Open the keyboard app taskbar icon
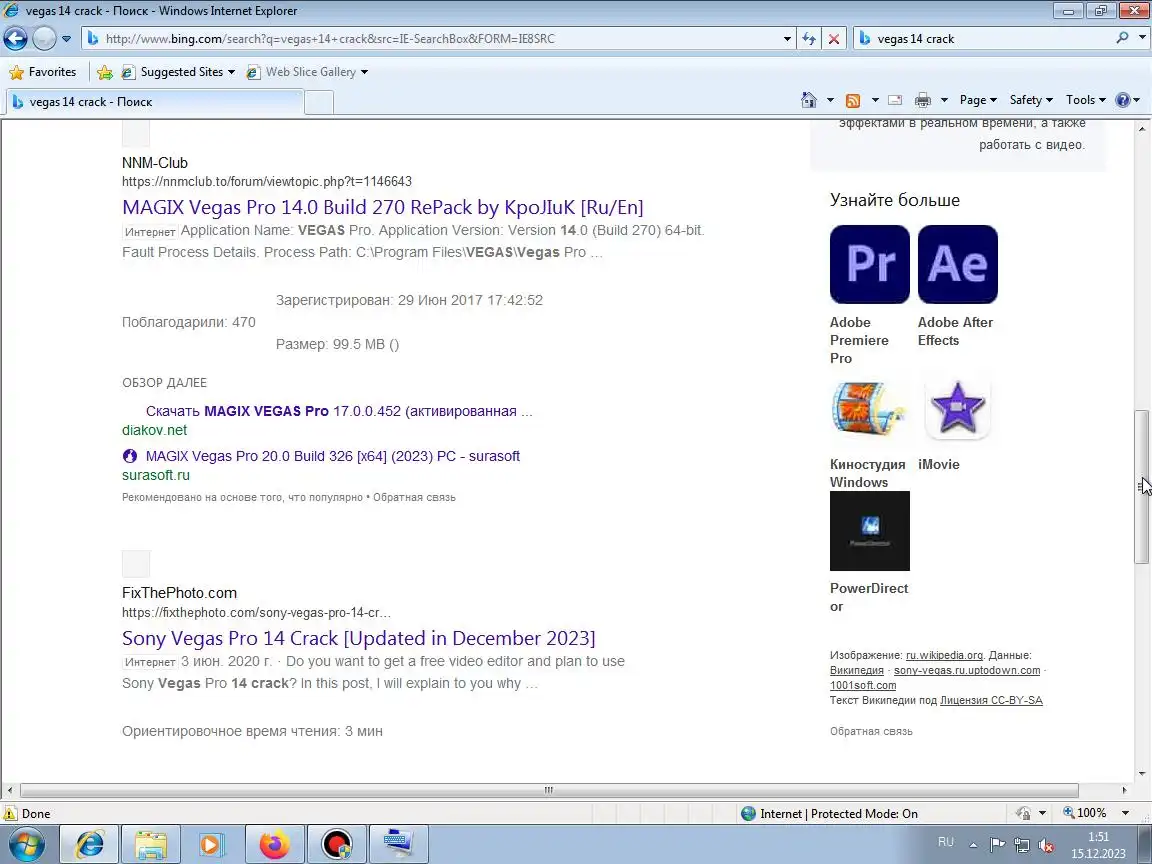 397,844
